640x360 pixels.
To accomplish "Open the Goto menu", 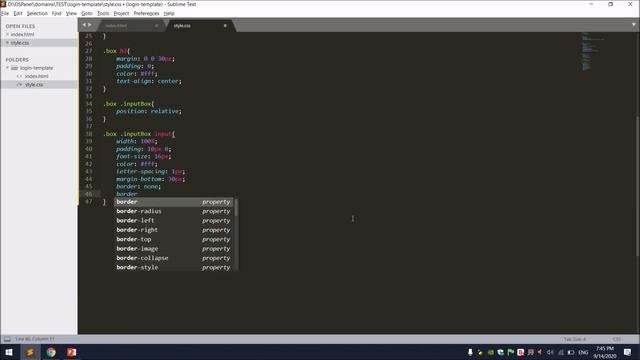I will click(x=87, y=13).
